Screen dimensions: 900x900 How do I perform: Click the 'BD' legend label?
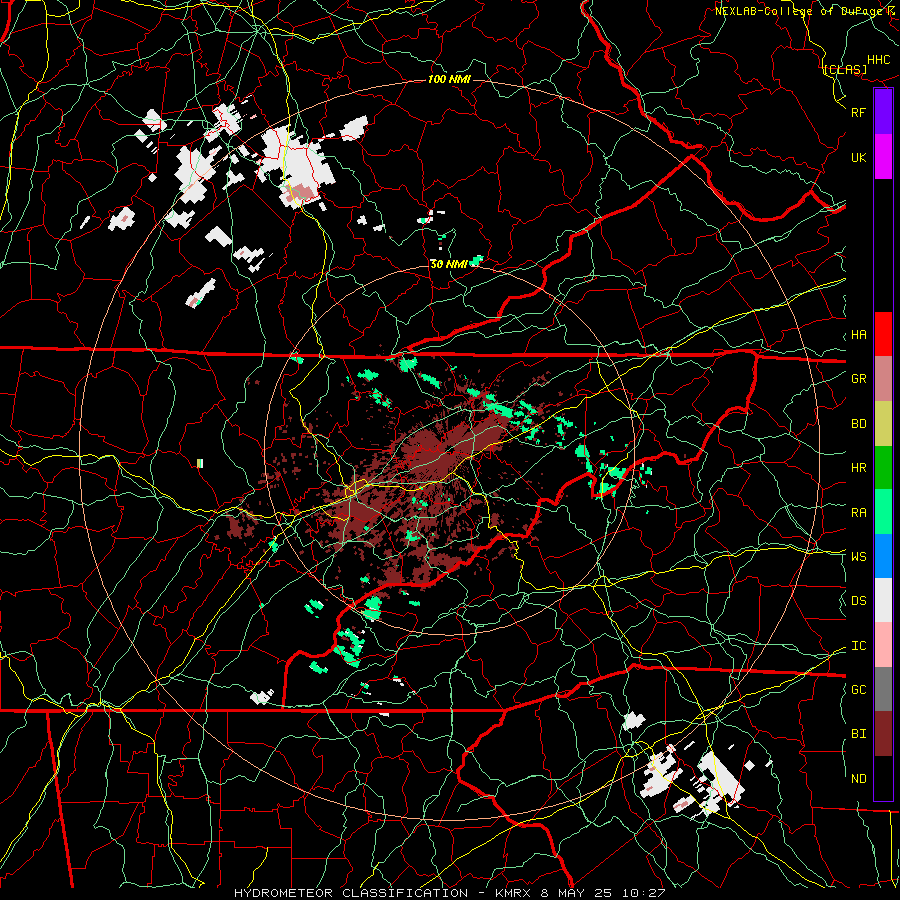[858, 424]
